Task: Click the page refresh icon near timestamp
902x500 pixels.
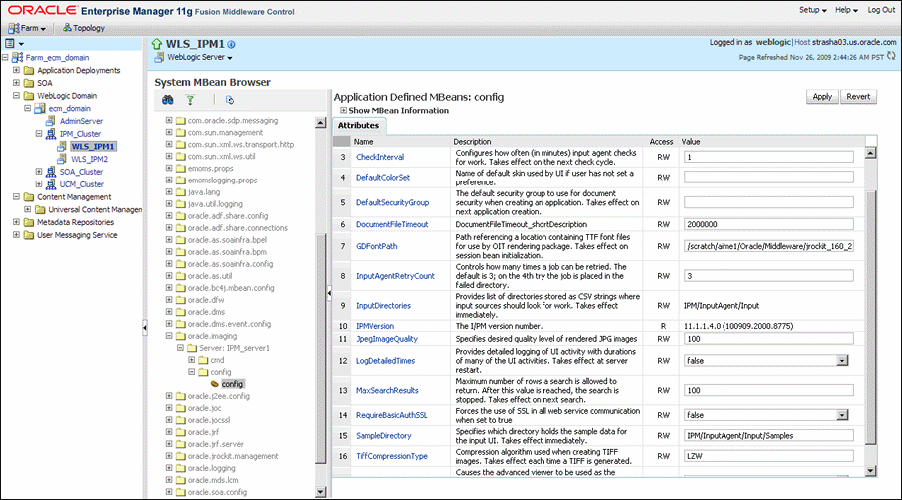Action: click(x=891, y=56)
